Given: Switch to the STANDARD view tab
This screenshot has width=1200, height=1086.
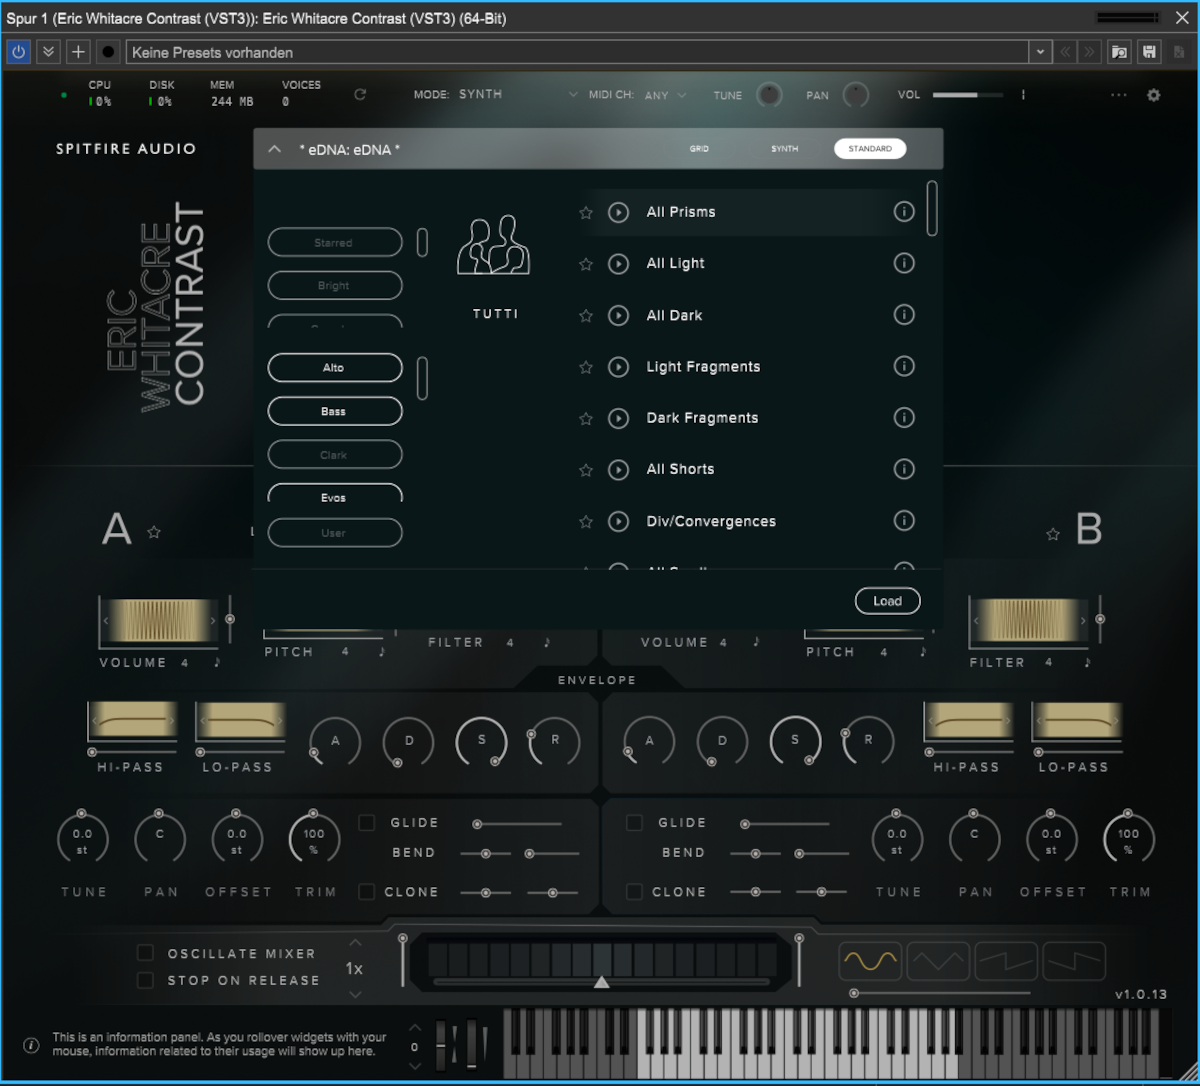Looking at the screenshot, I should tap(870, 149).
